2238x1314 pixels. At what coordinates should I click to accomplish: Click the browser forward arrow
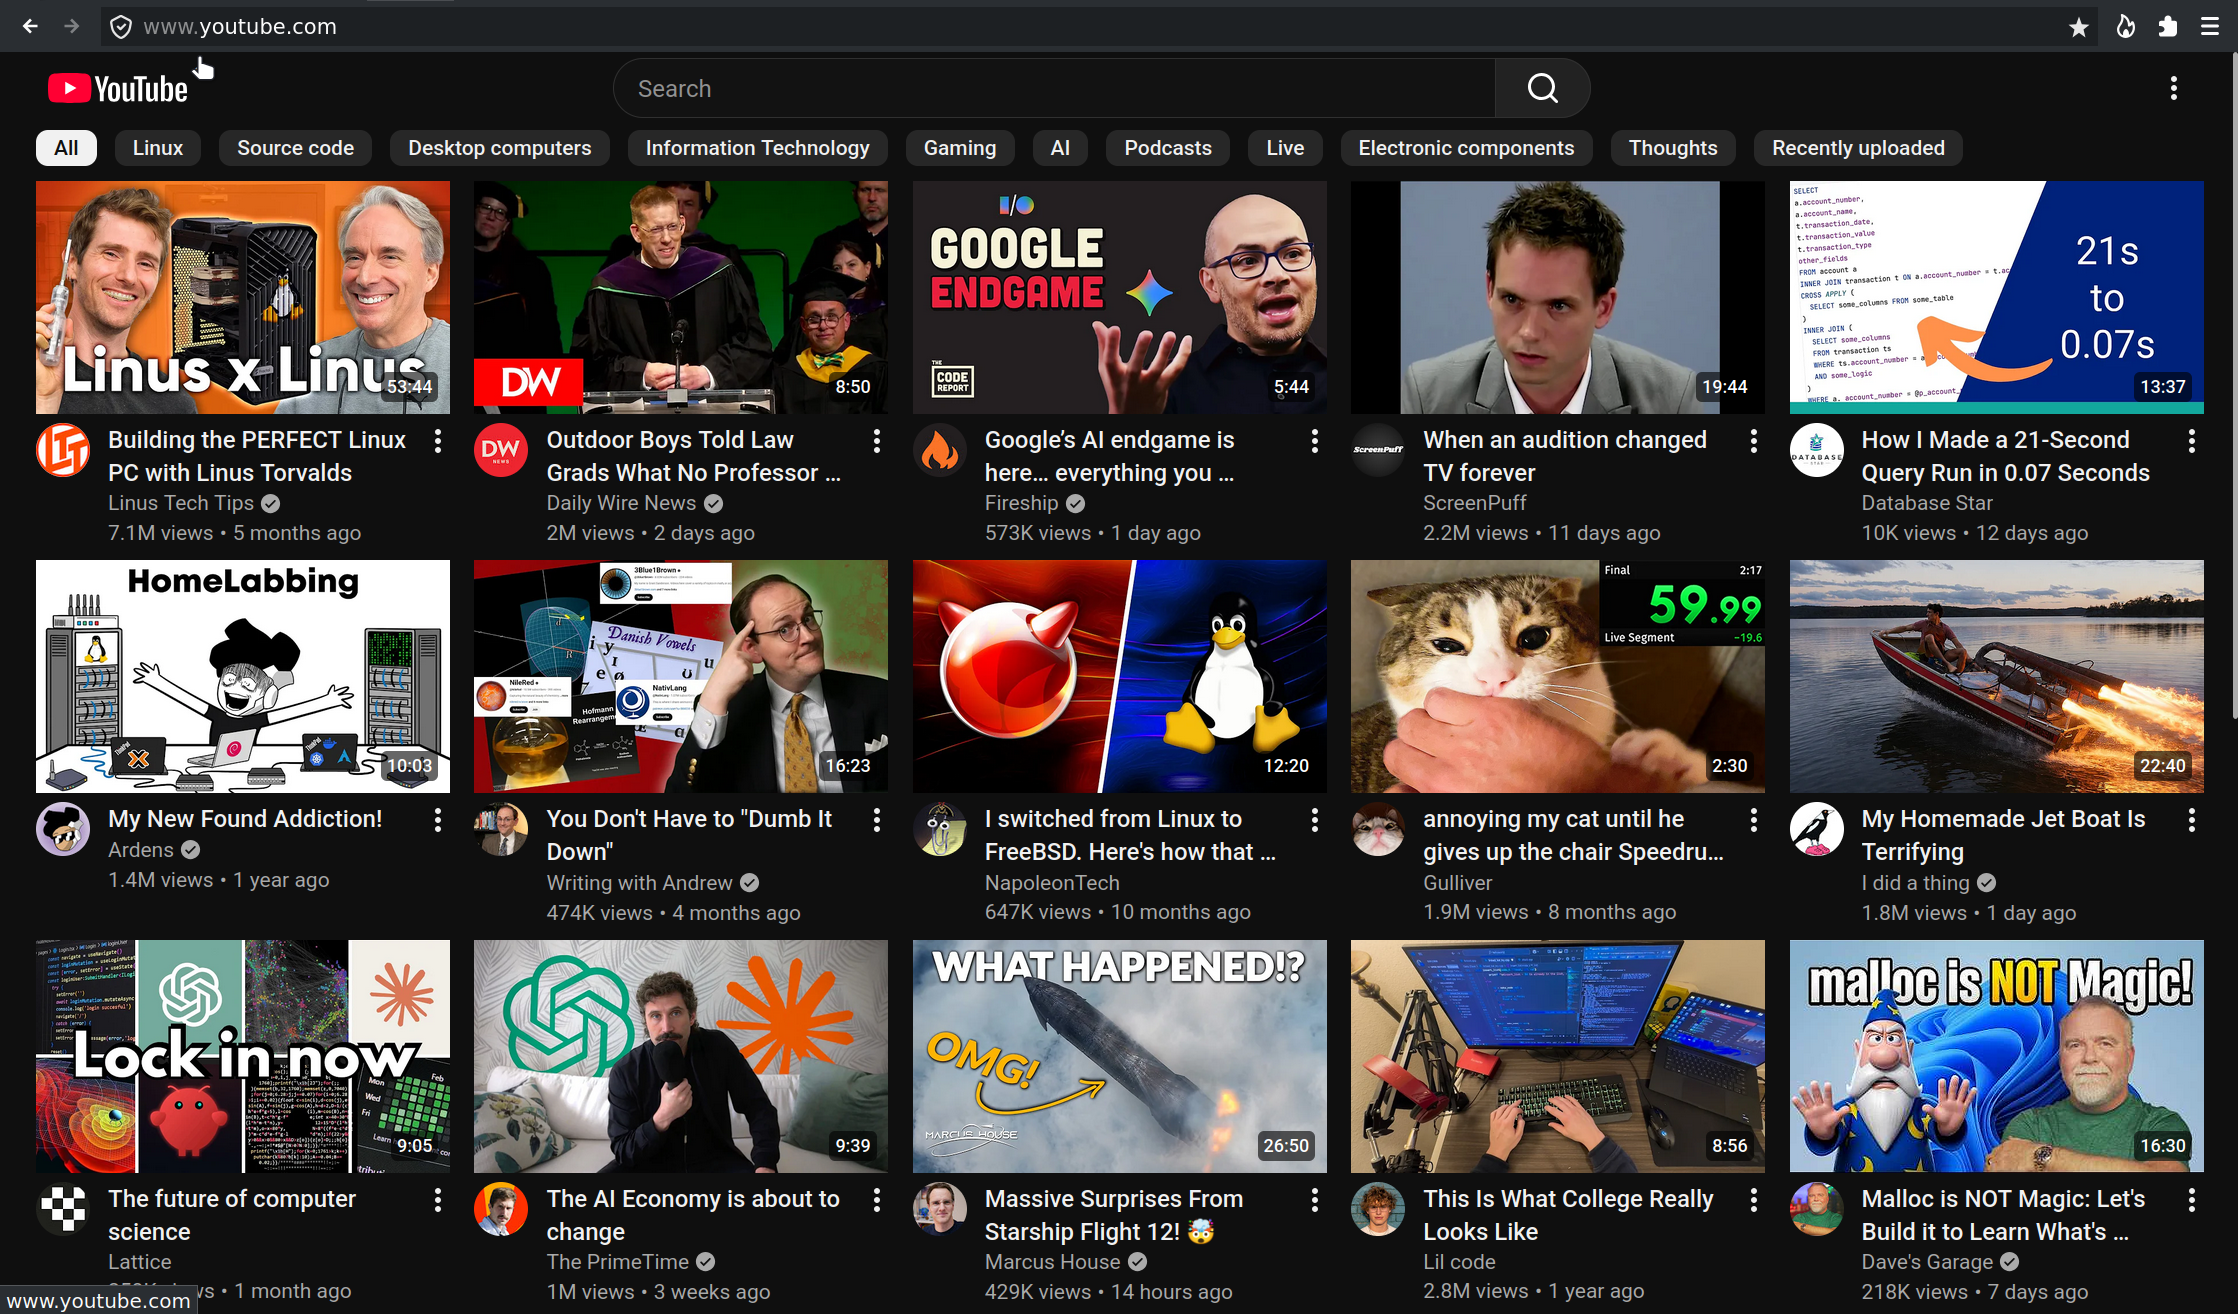click(x=71, y=26)
